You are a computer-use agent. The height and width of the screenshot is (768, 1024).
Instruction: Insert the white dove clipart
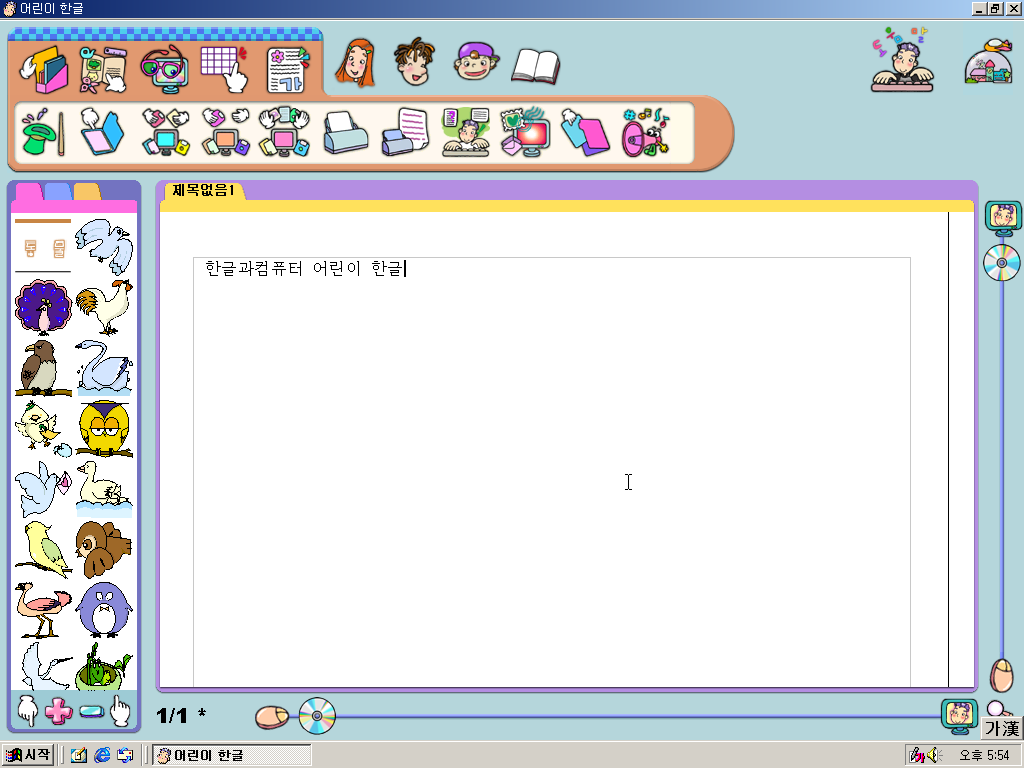pos(104,246)
